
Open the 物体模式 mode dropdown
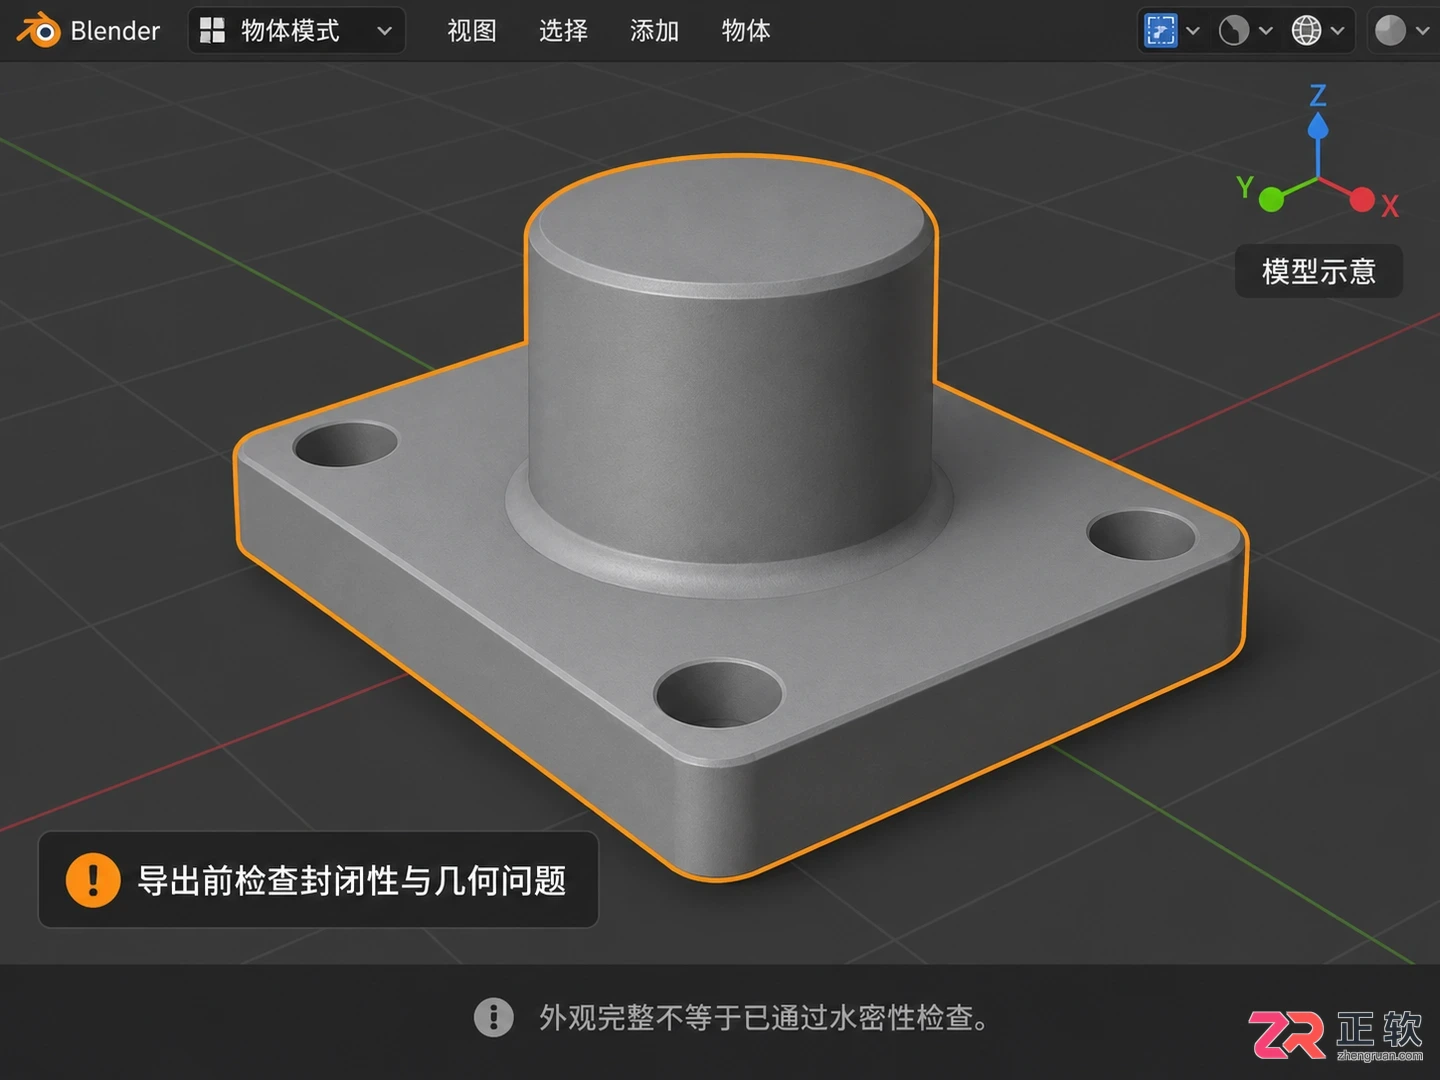pos(296,31)
